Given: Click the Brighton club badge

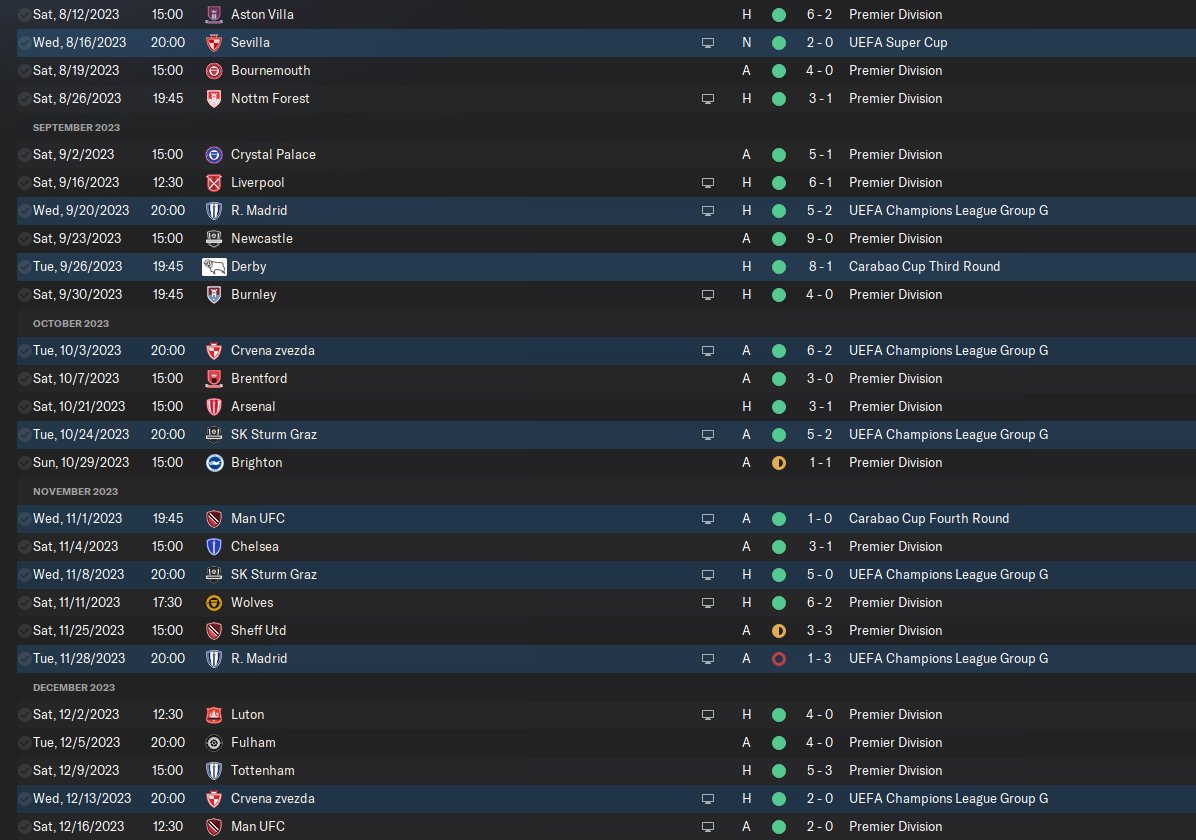Looking at the screenshot, I should click(214, 462).
